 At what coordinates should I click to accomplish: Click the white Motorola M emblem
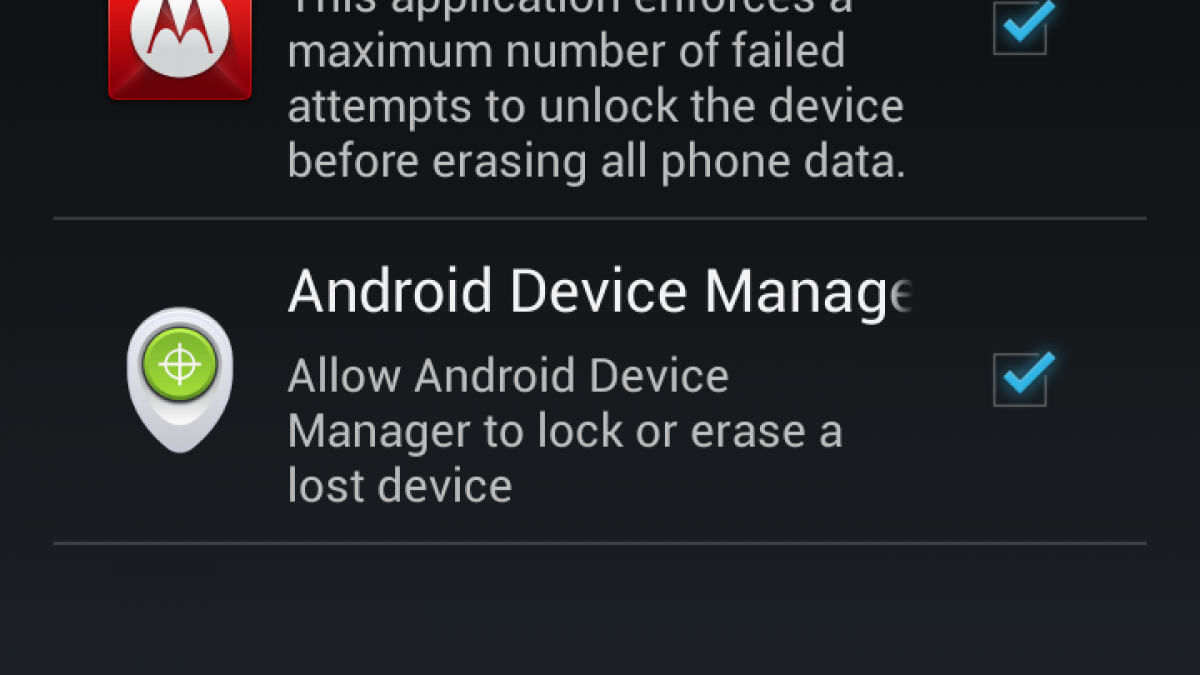[180, 35]
